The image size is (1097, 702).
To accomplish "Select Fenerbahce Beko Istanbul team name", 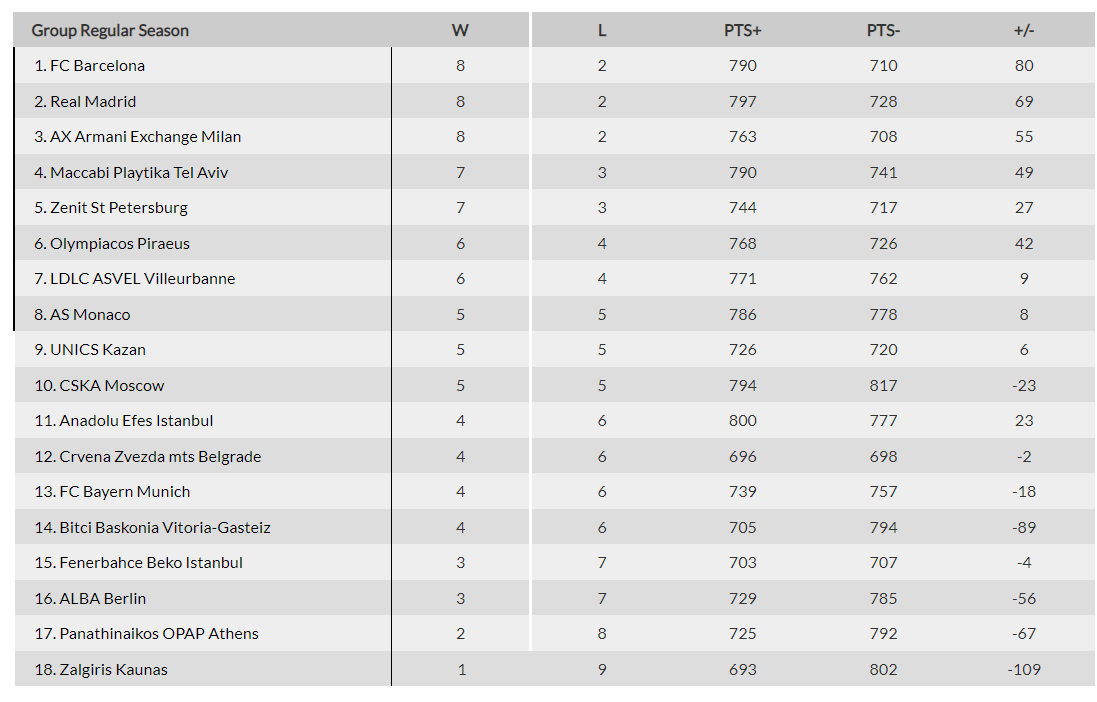I will [x=151, y=563].
